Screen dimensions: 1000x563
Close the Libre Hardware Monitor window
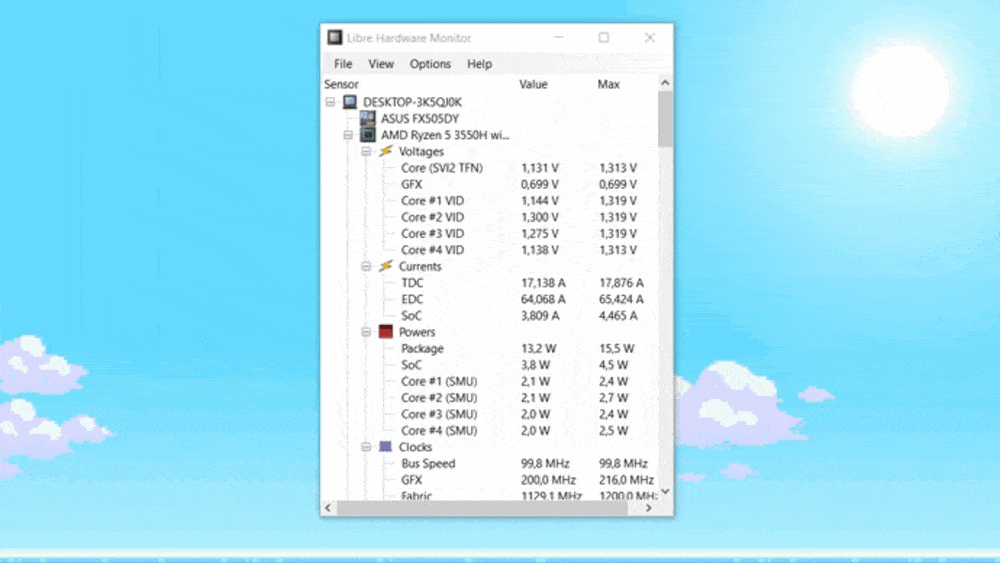click(649, 38)
